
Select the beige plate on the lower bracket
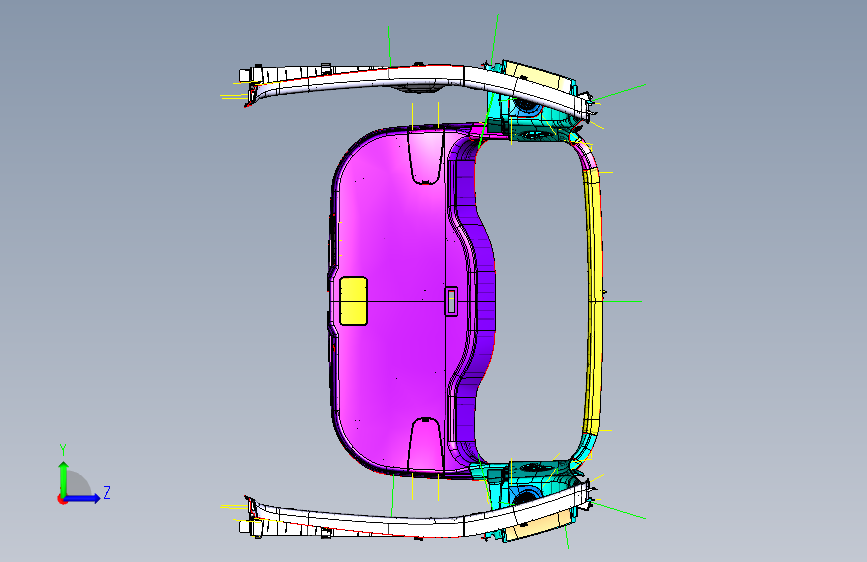pyautogui.click(x=539, y=525)
